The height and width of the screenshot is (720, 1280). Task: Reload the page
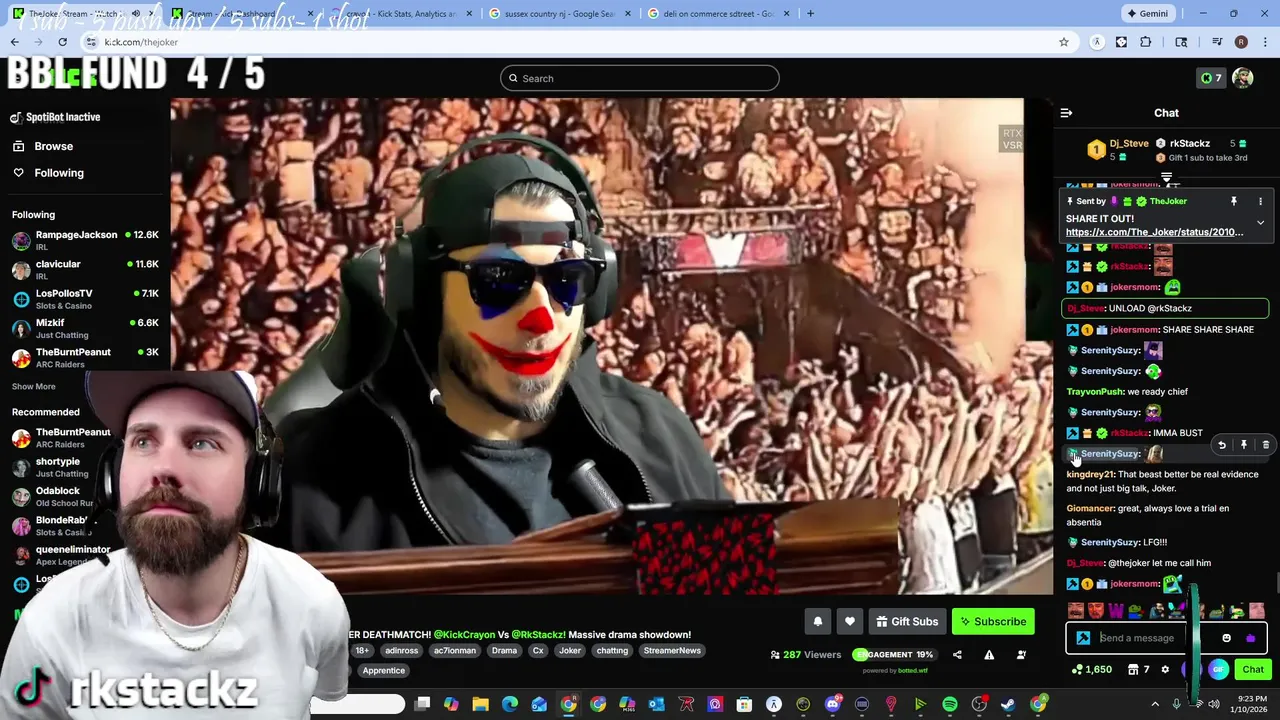[x=62, y=42]
